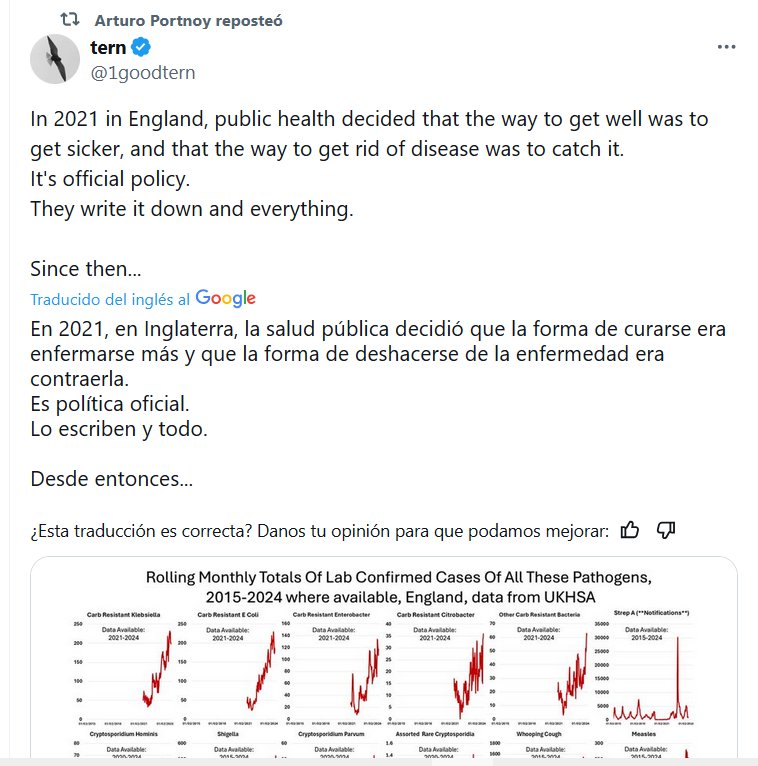Open the @1goodtern handle link

coord(143,72)
